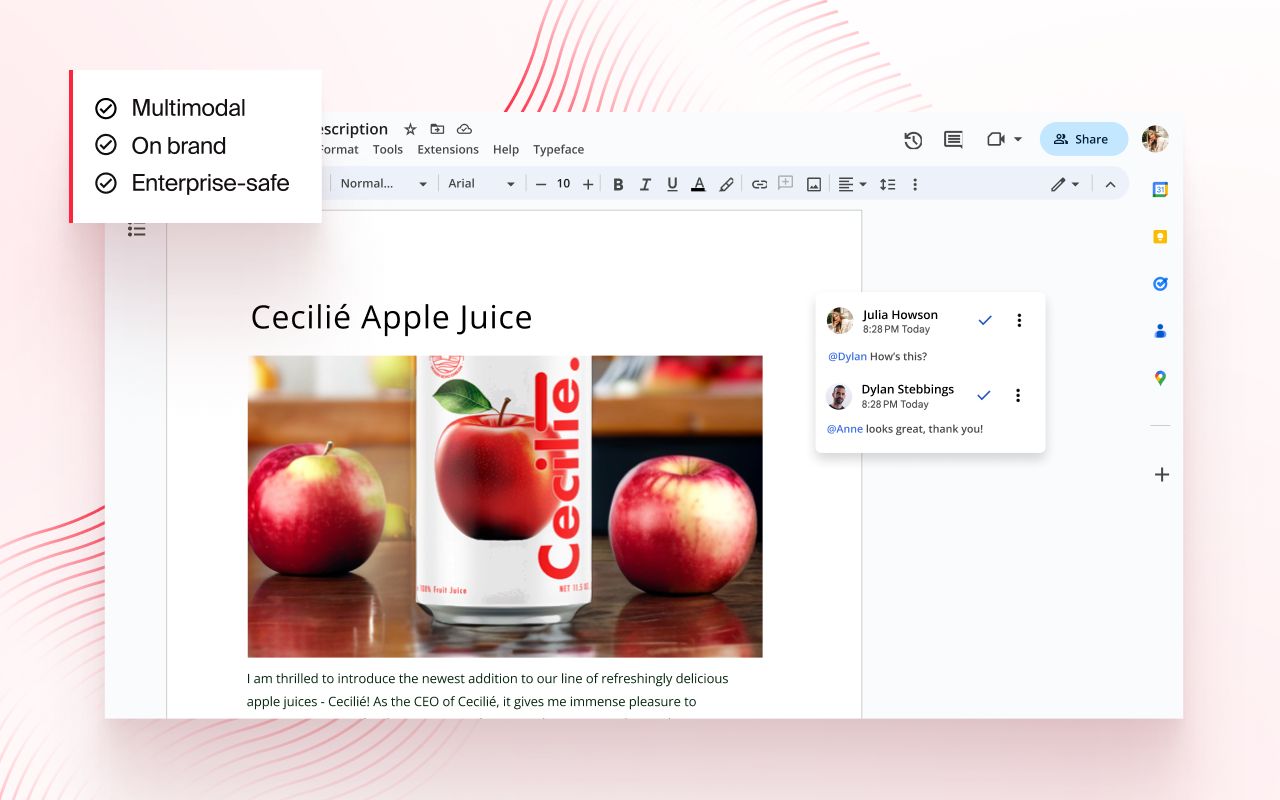Viewport: 1280px width, 800px height.
Task: Open Google Calendar in the side panel
Action: [x=1160, y=189]
